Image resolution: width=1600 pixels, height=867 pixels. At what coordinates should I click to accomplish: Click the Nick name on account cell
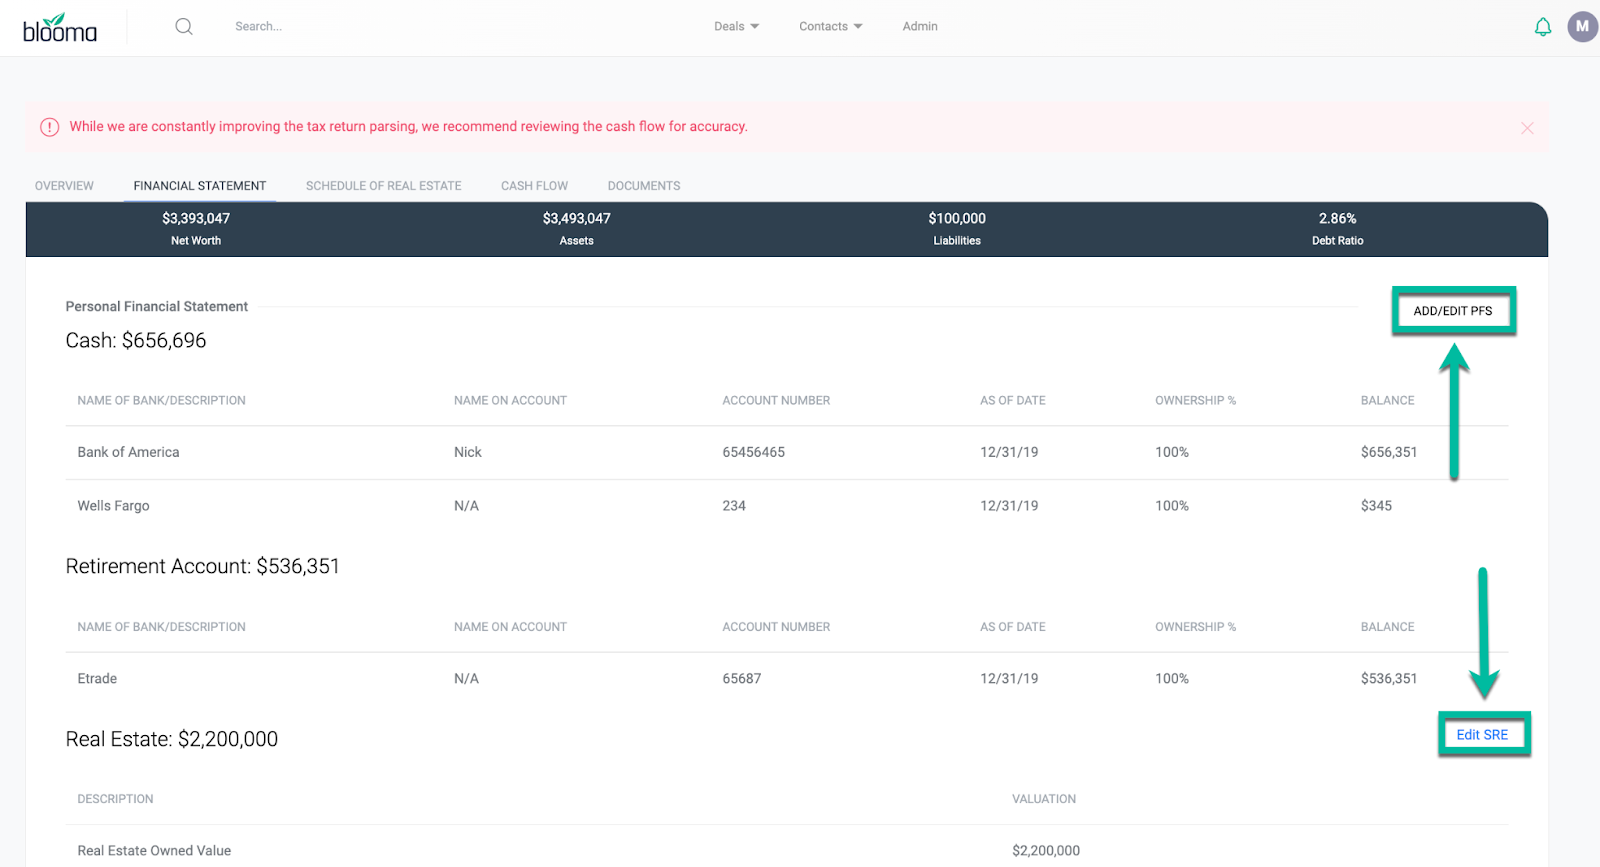467,453
